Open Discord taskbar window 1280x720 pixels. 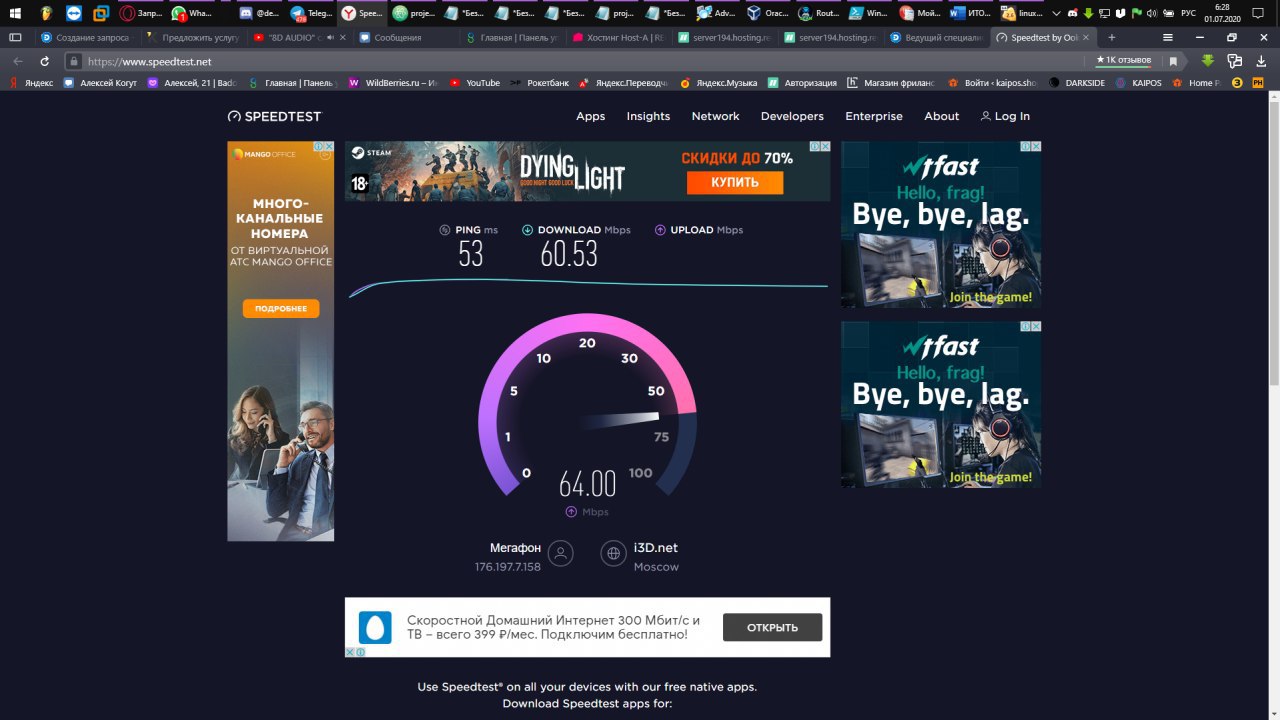click(x=261, y=13)
